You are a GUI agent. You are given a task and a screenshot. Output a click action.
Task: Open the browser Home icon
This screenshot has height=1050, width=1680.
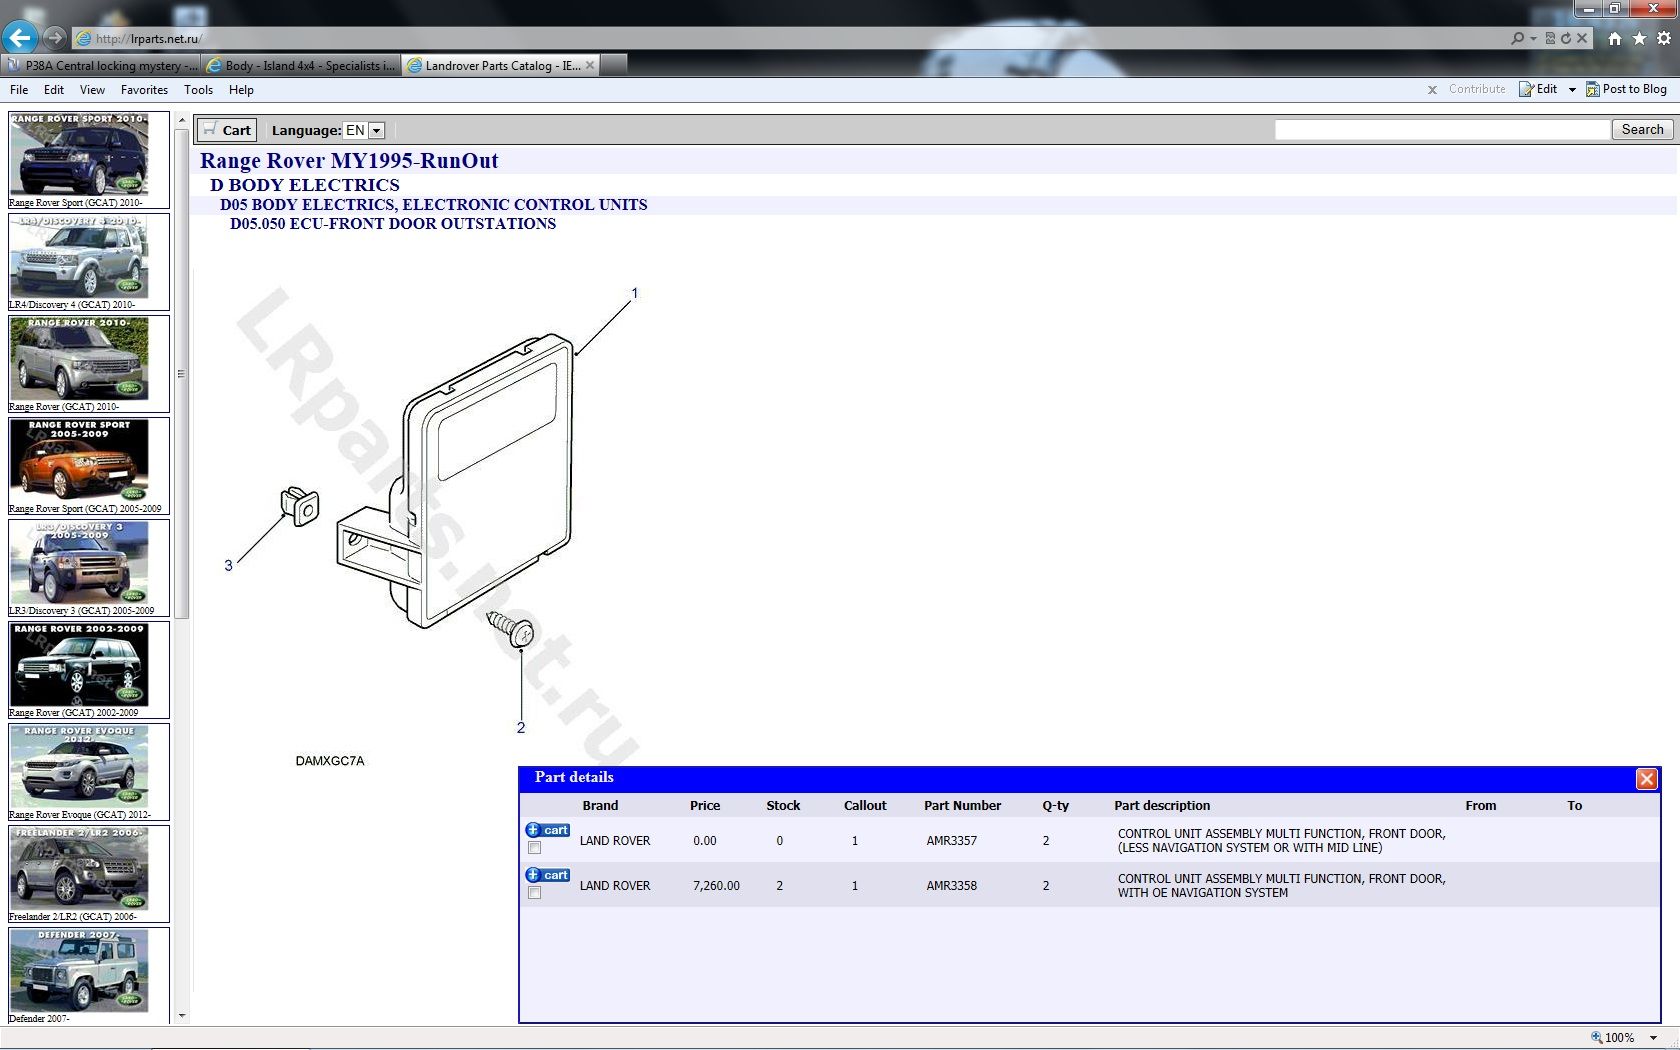1615,38
